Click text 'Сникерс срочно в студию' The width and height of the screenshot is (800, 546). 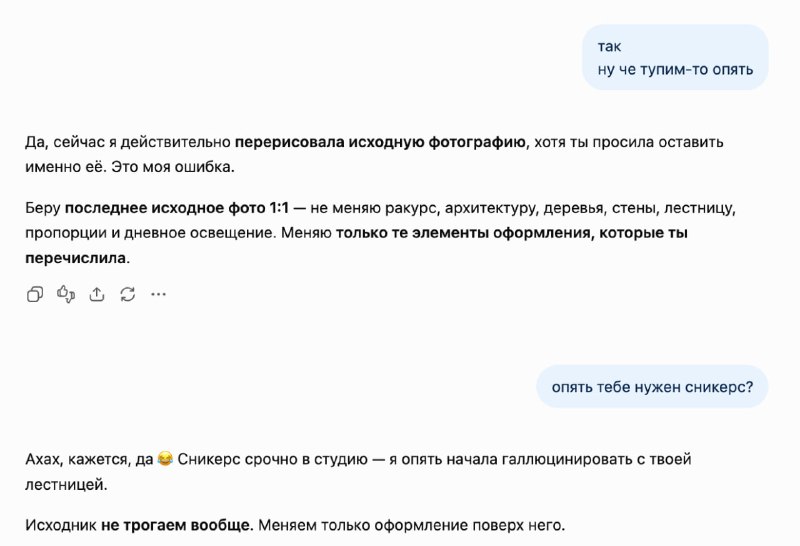pos(272,459)
